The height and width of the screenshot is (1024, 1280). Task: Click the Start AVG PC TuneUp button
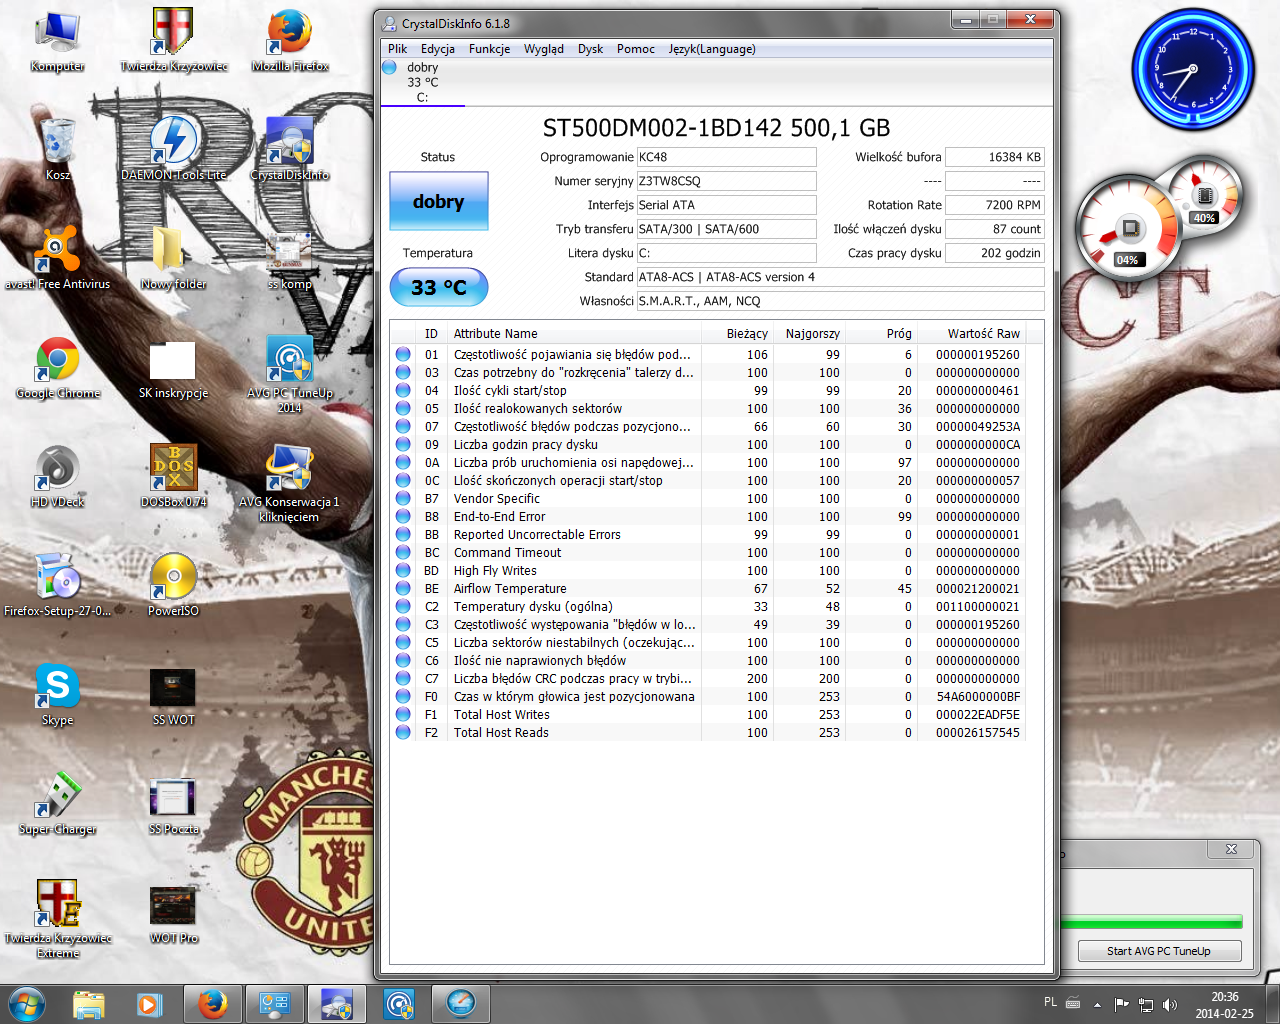1159,951
